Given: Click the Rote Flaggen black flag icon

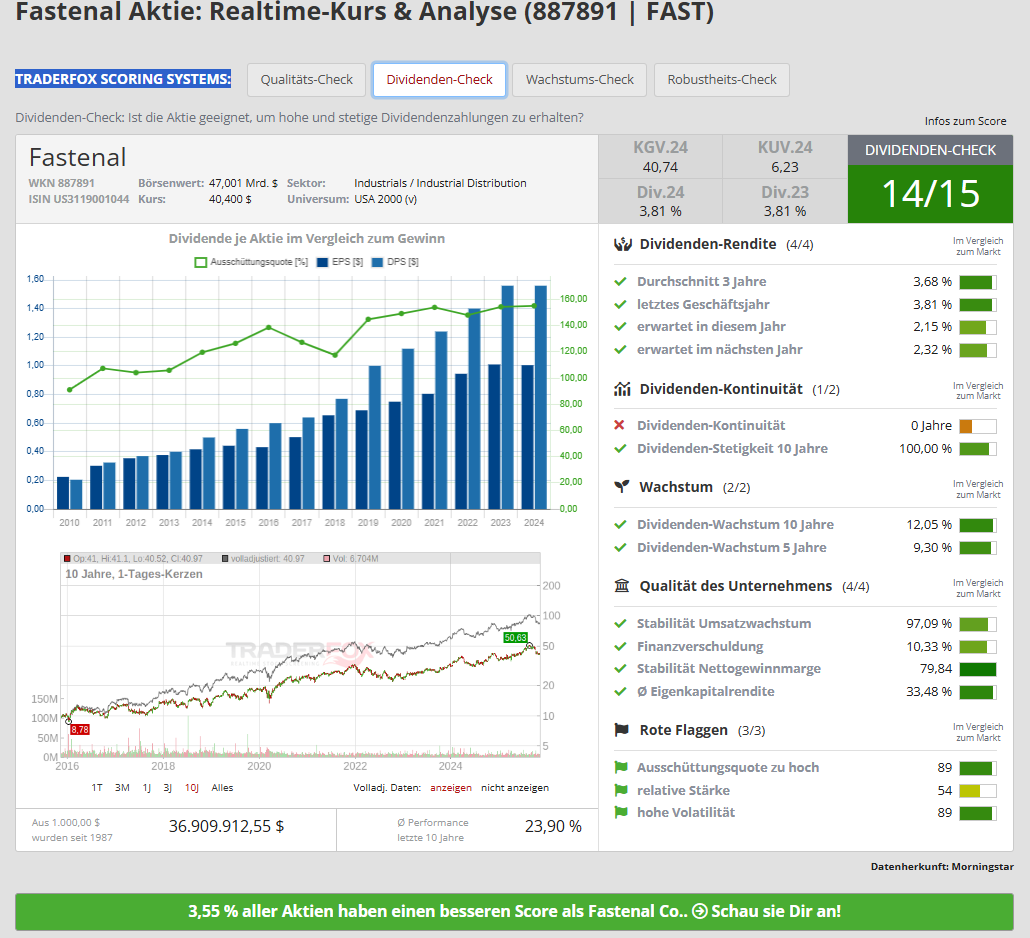Looking at the screenshot, I should click(x=621, y=730).
